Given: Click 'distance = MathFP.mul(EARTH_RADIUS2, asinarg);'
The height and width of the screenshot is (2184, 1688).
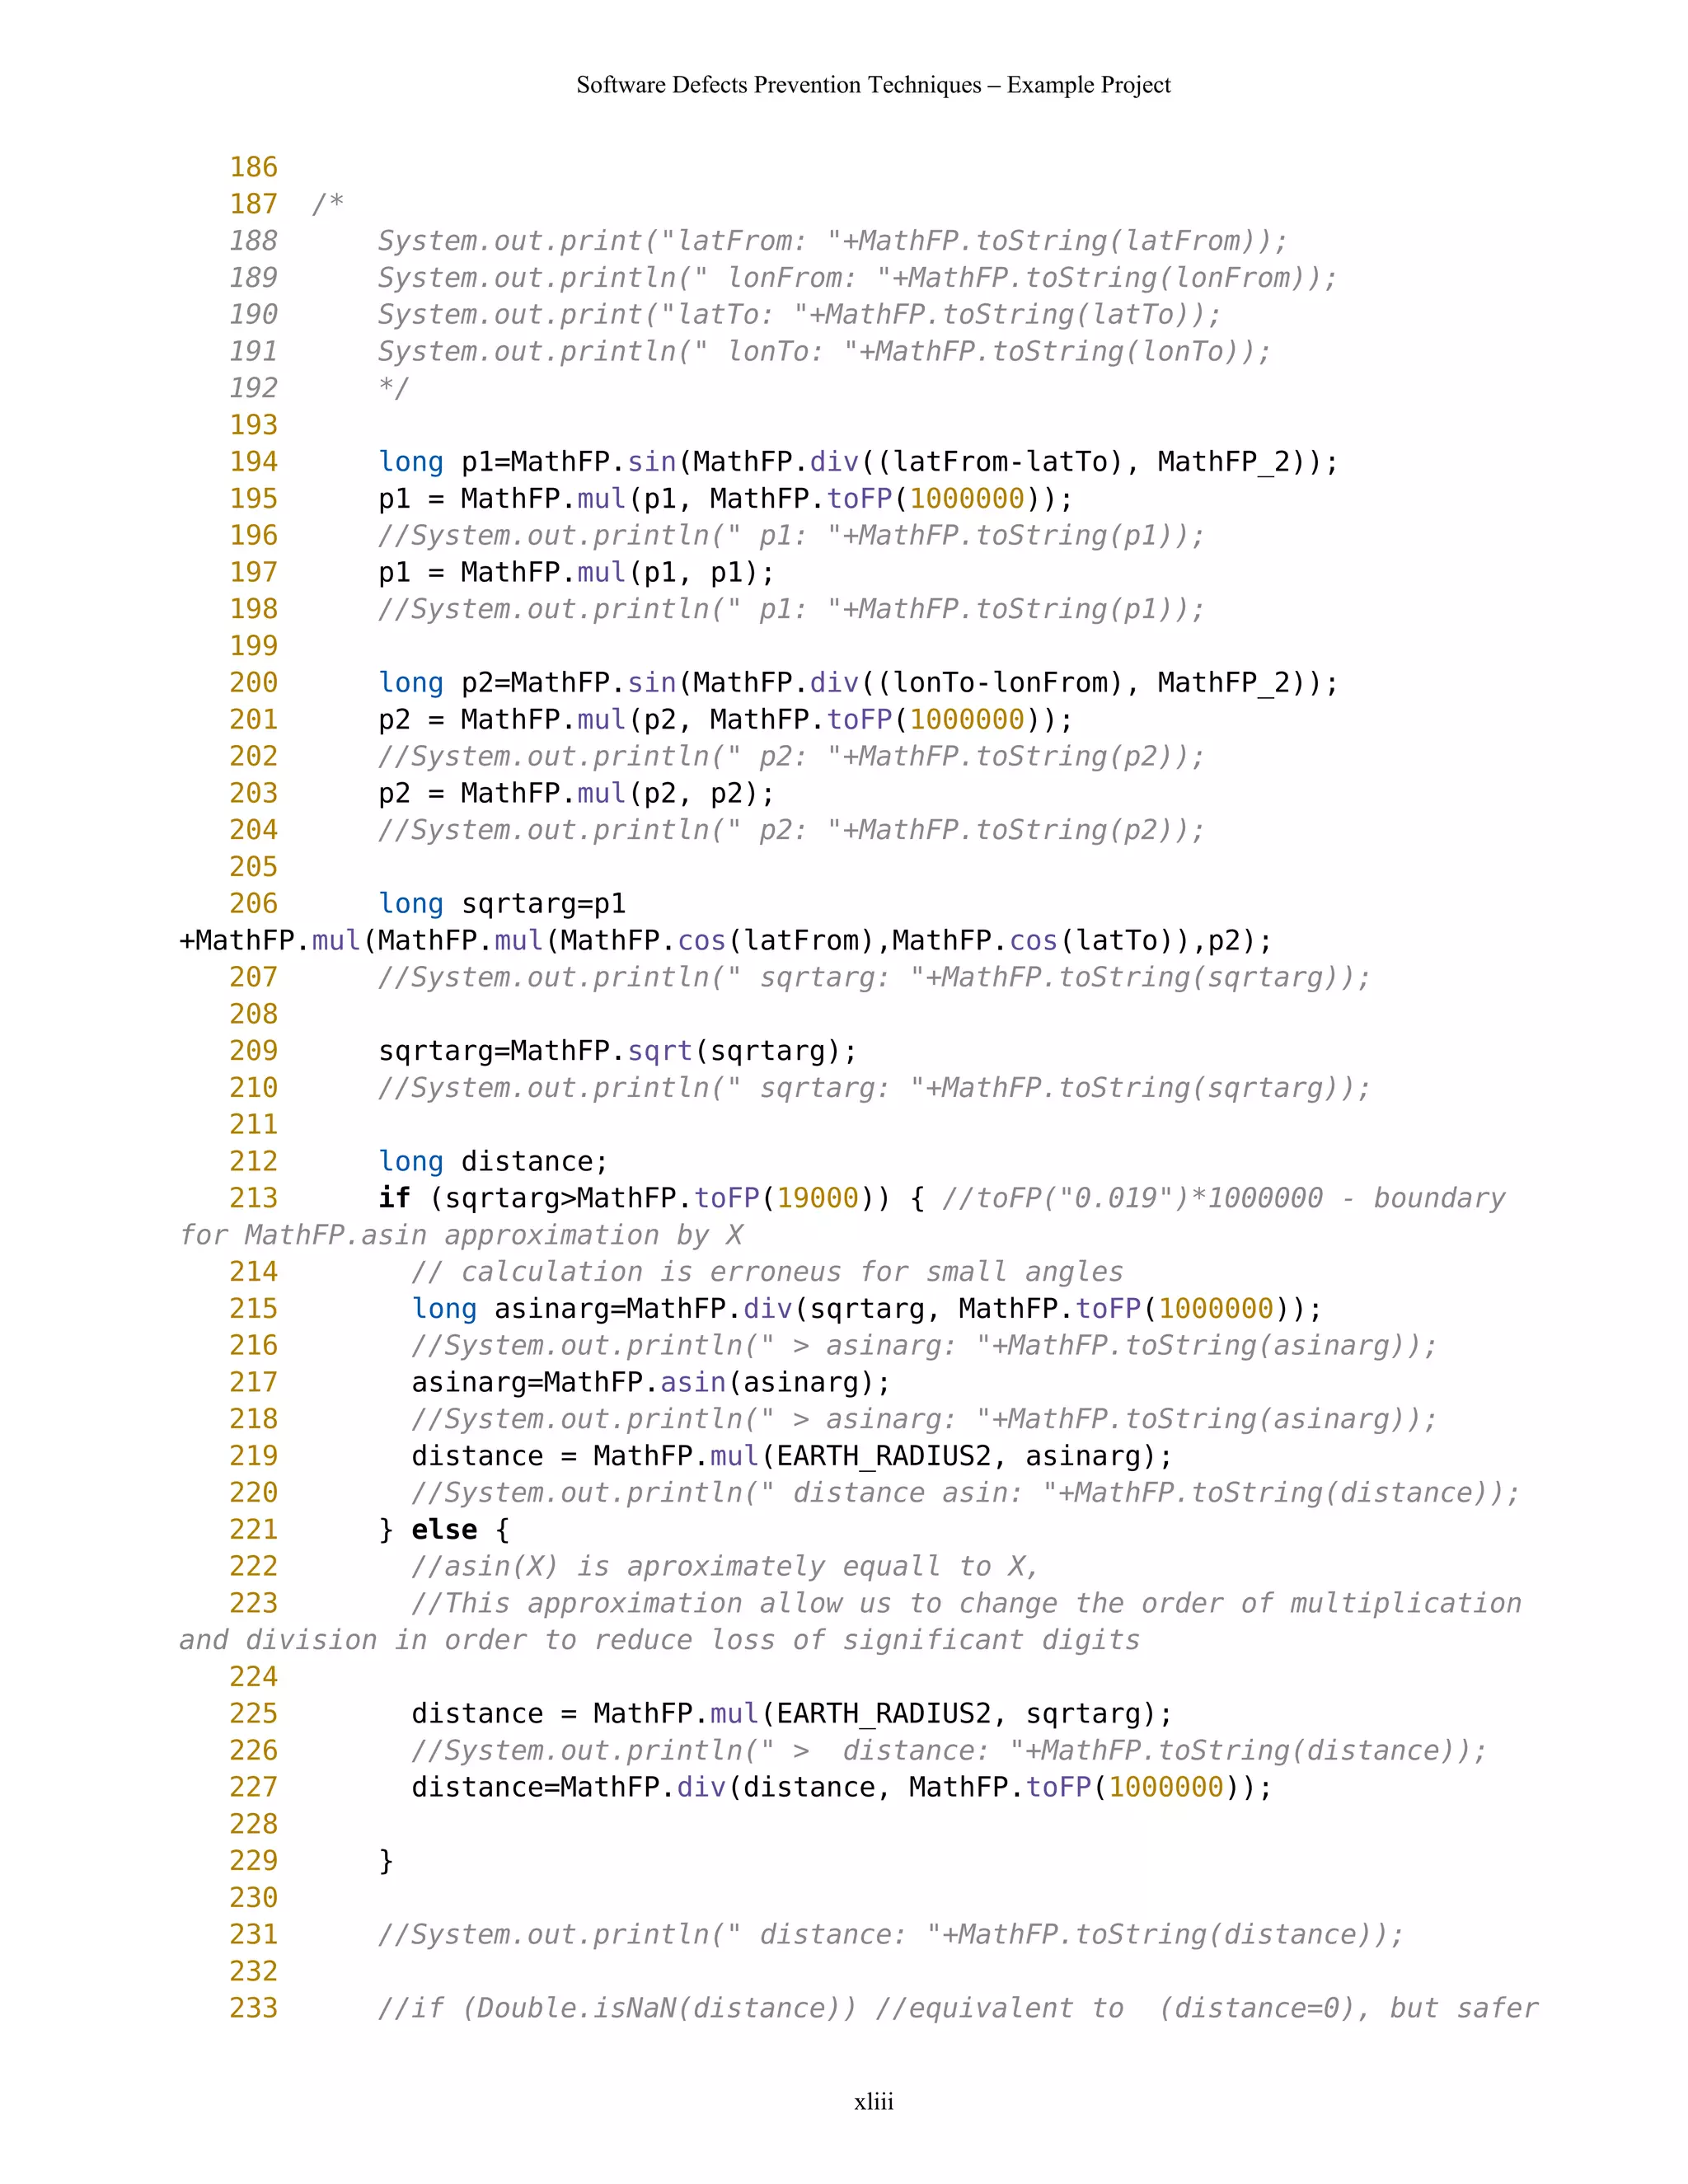Looking at the screenshot, I should click(x=791, y=1457).
